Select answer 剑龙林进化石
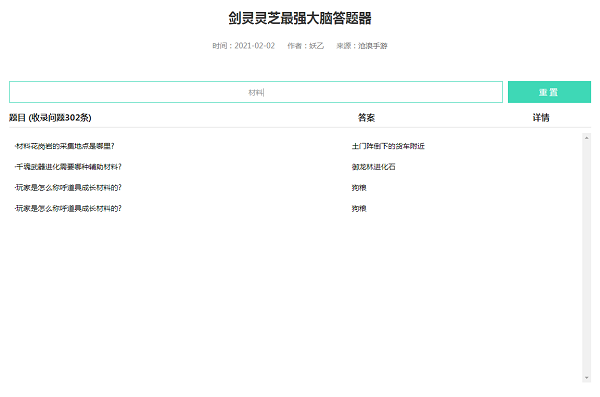600x397 pixels. 373,167
